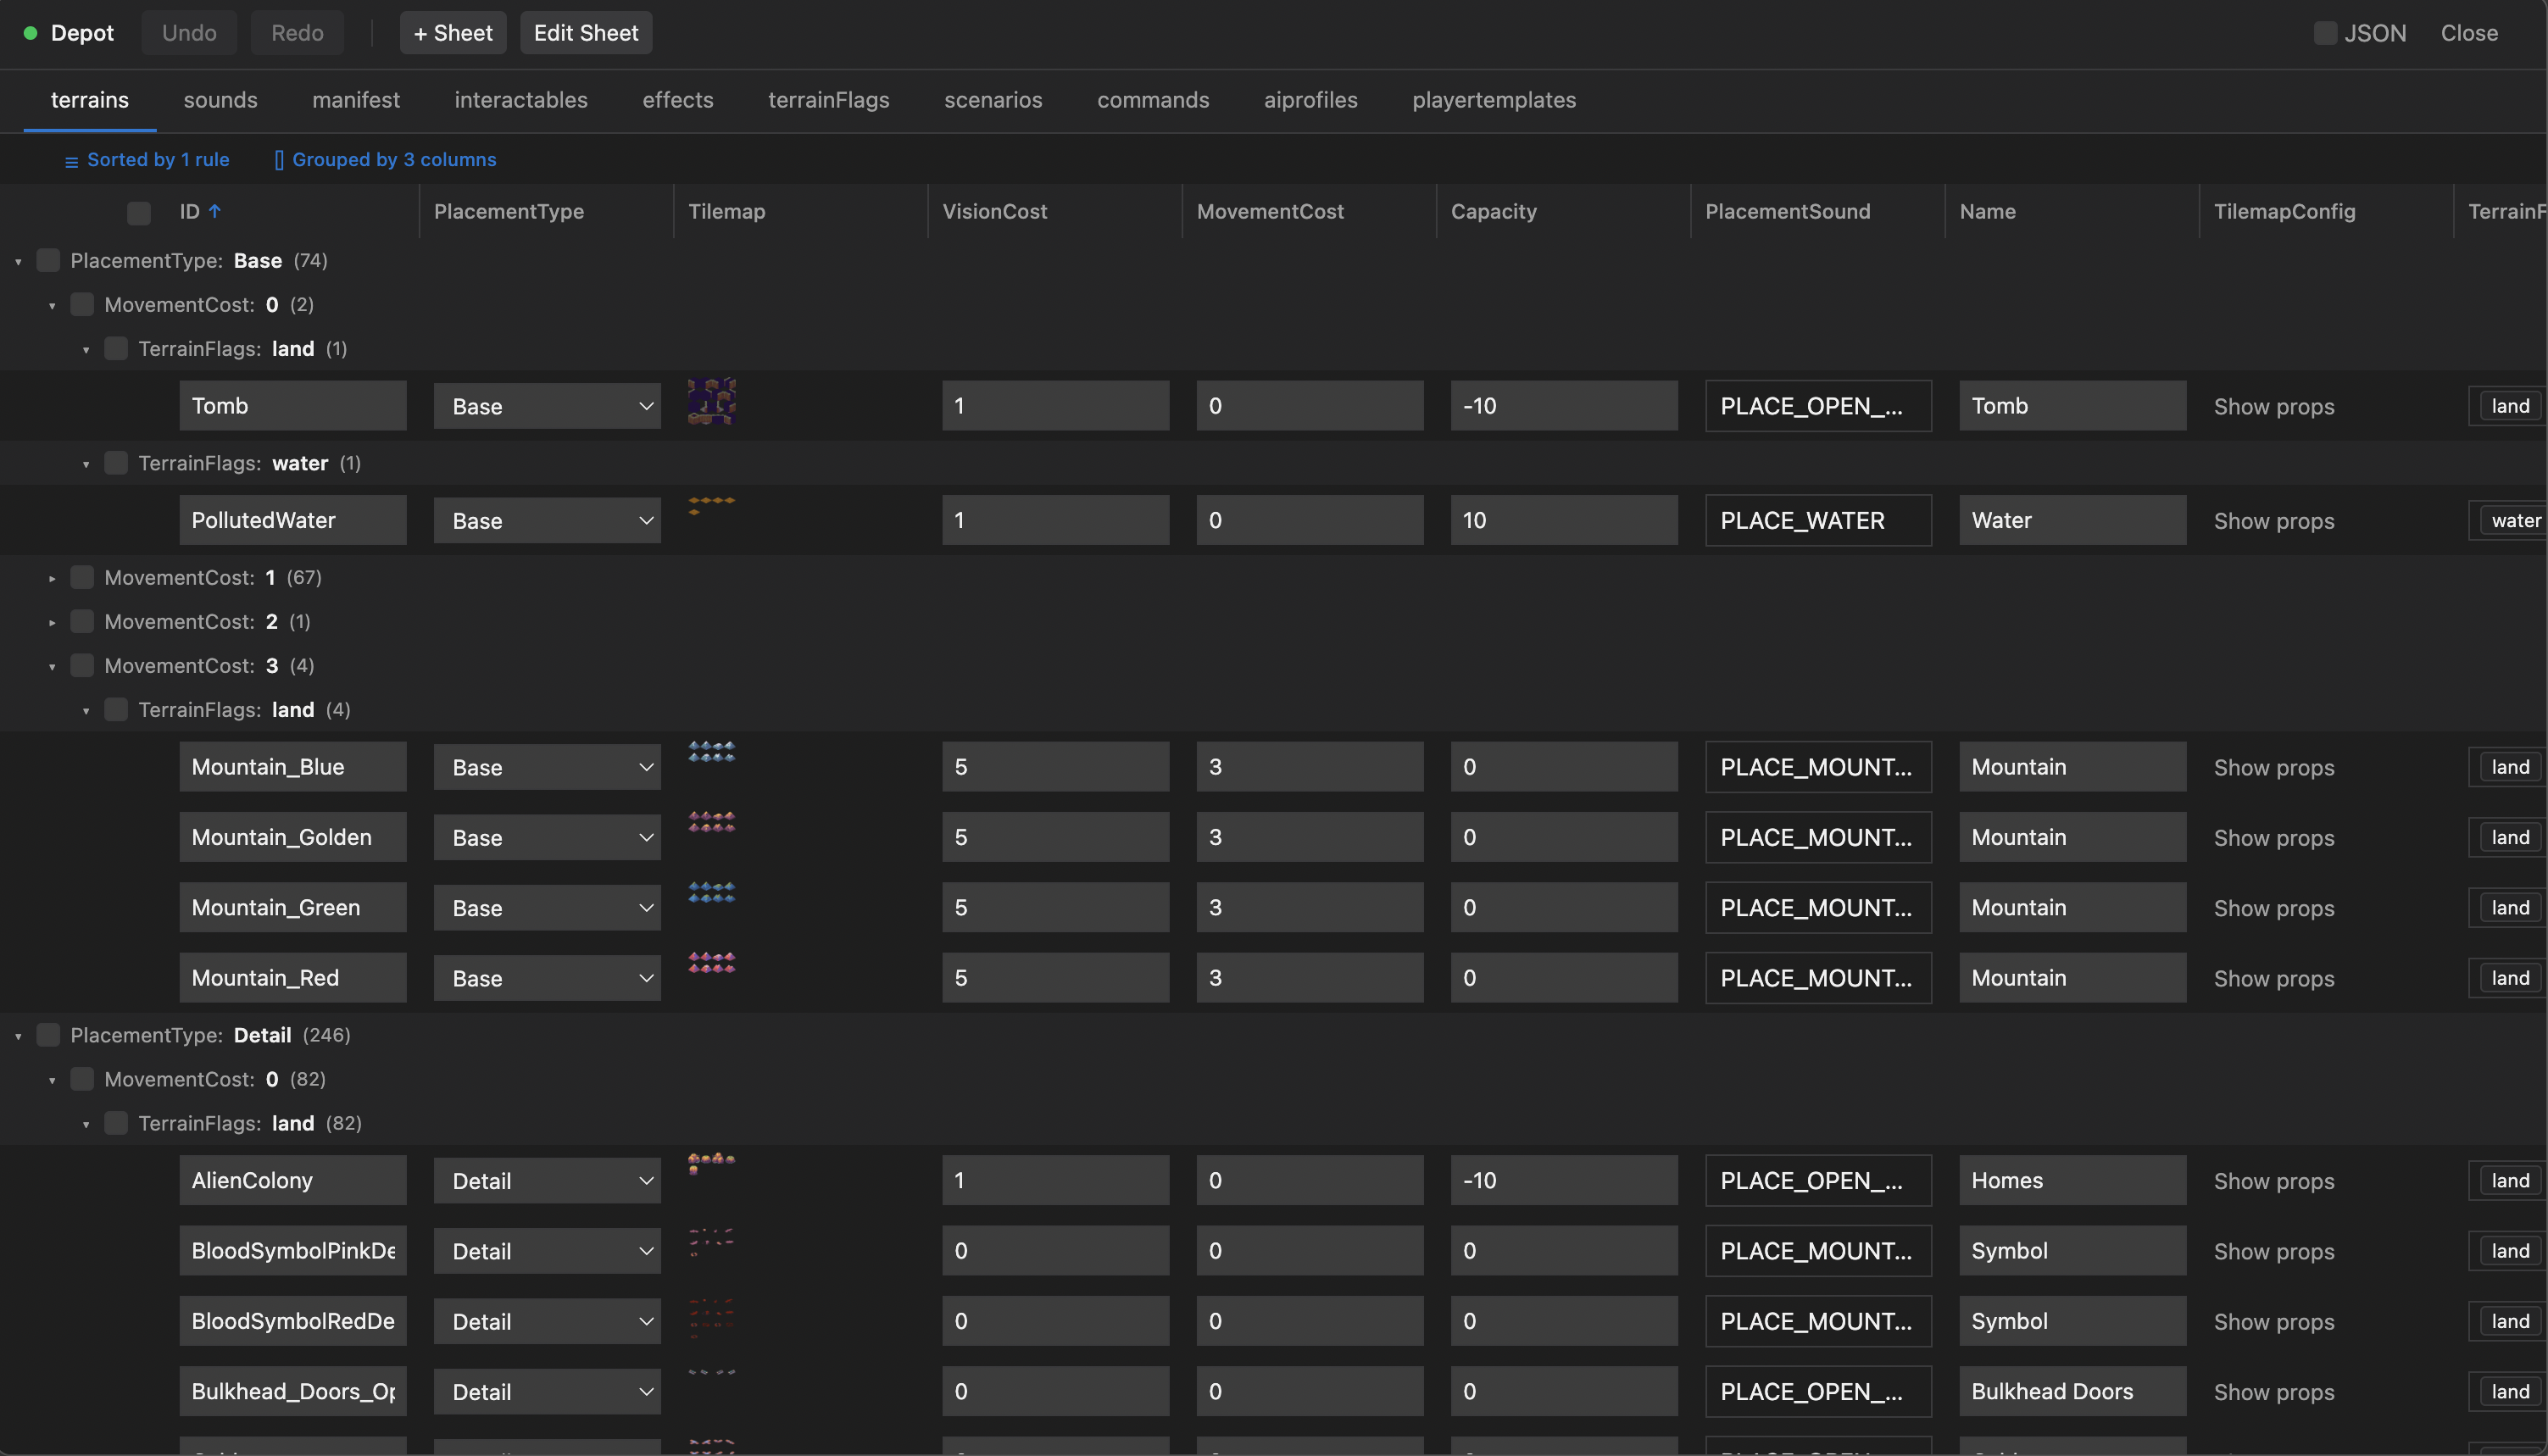Check the PlacementType Base group checkbox

(x=48, y=260)
